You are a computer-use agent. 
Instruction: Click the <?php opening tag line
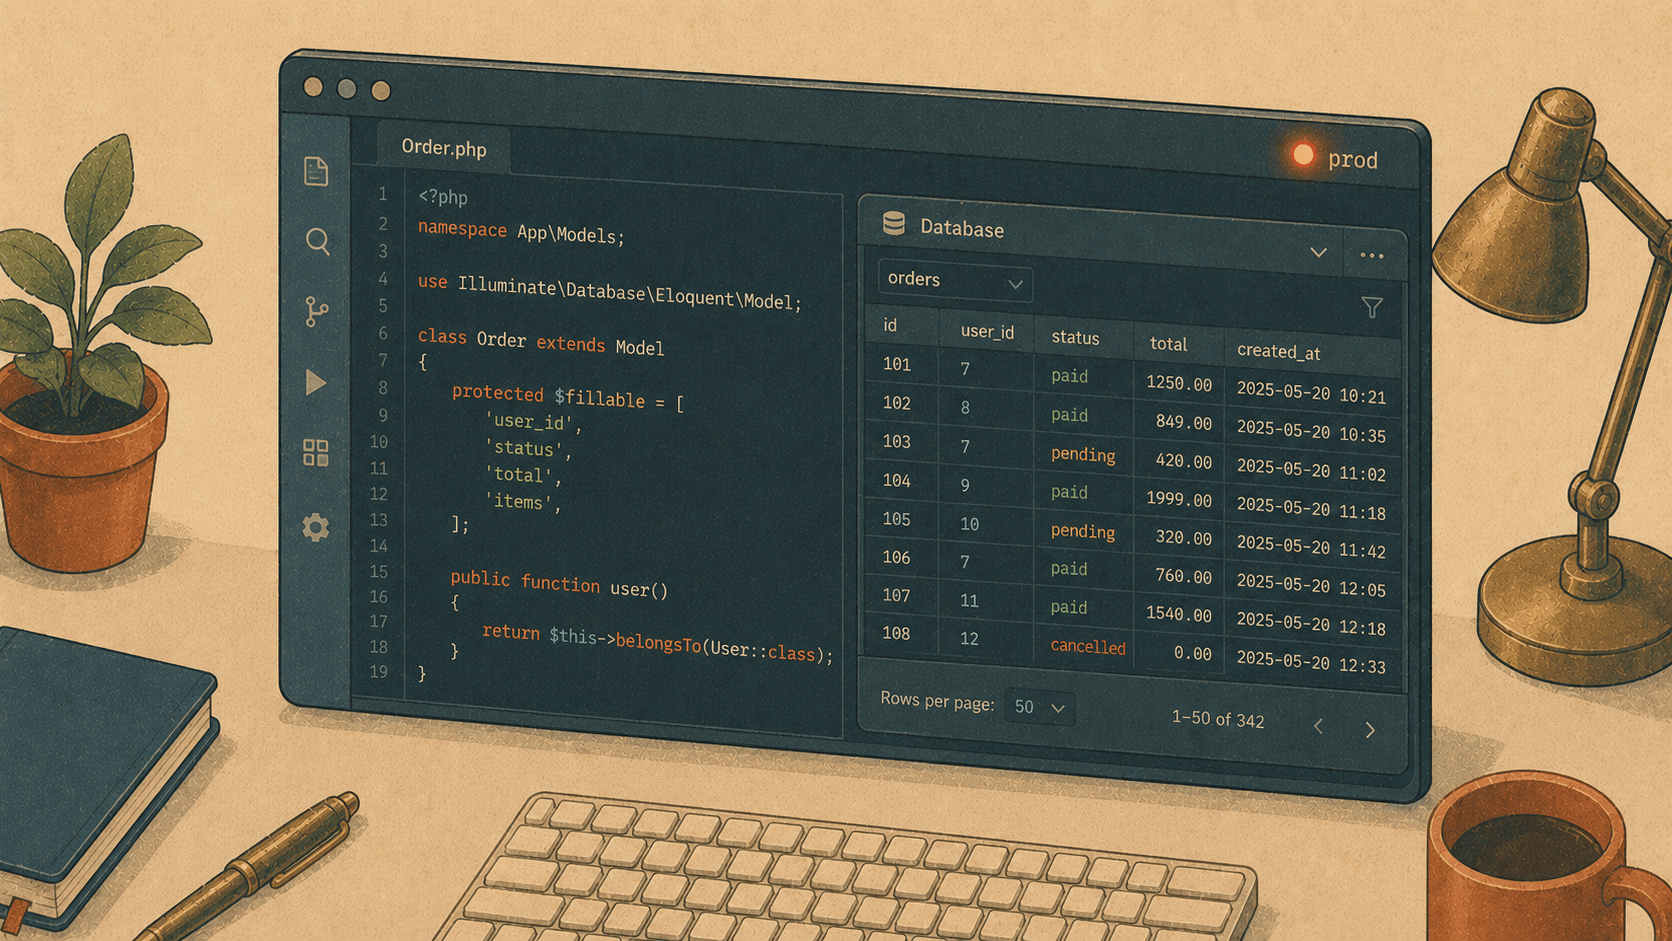(x=443, y=197)
